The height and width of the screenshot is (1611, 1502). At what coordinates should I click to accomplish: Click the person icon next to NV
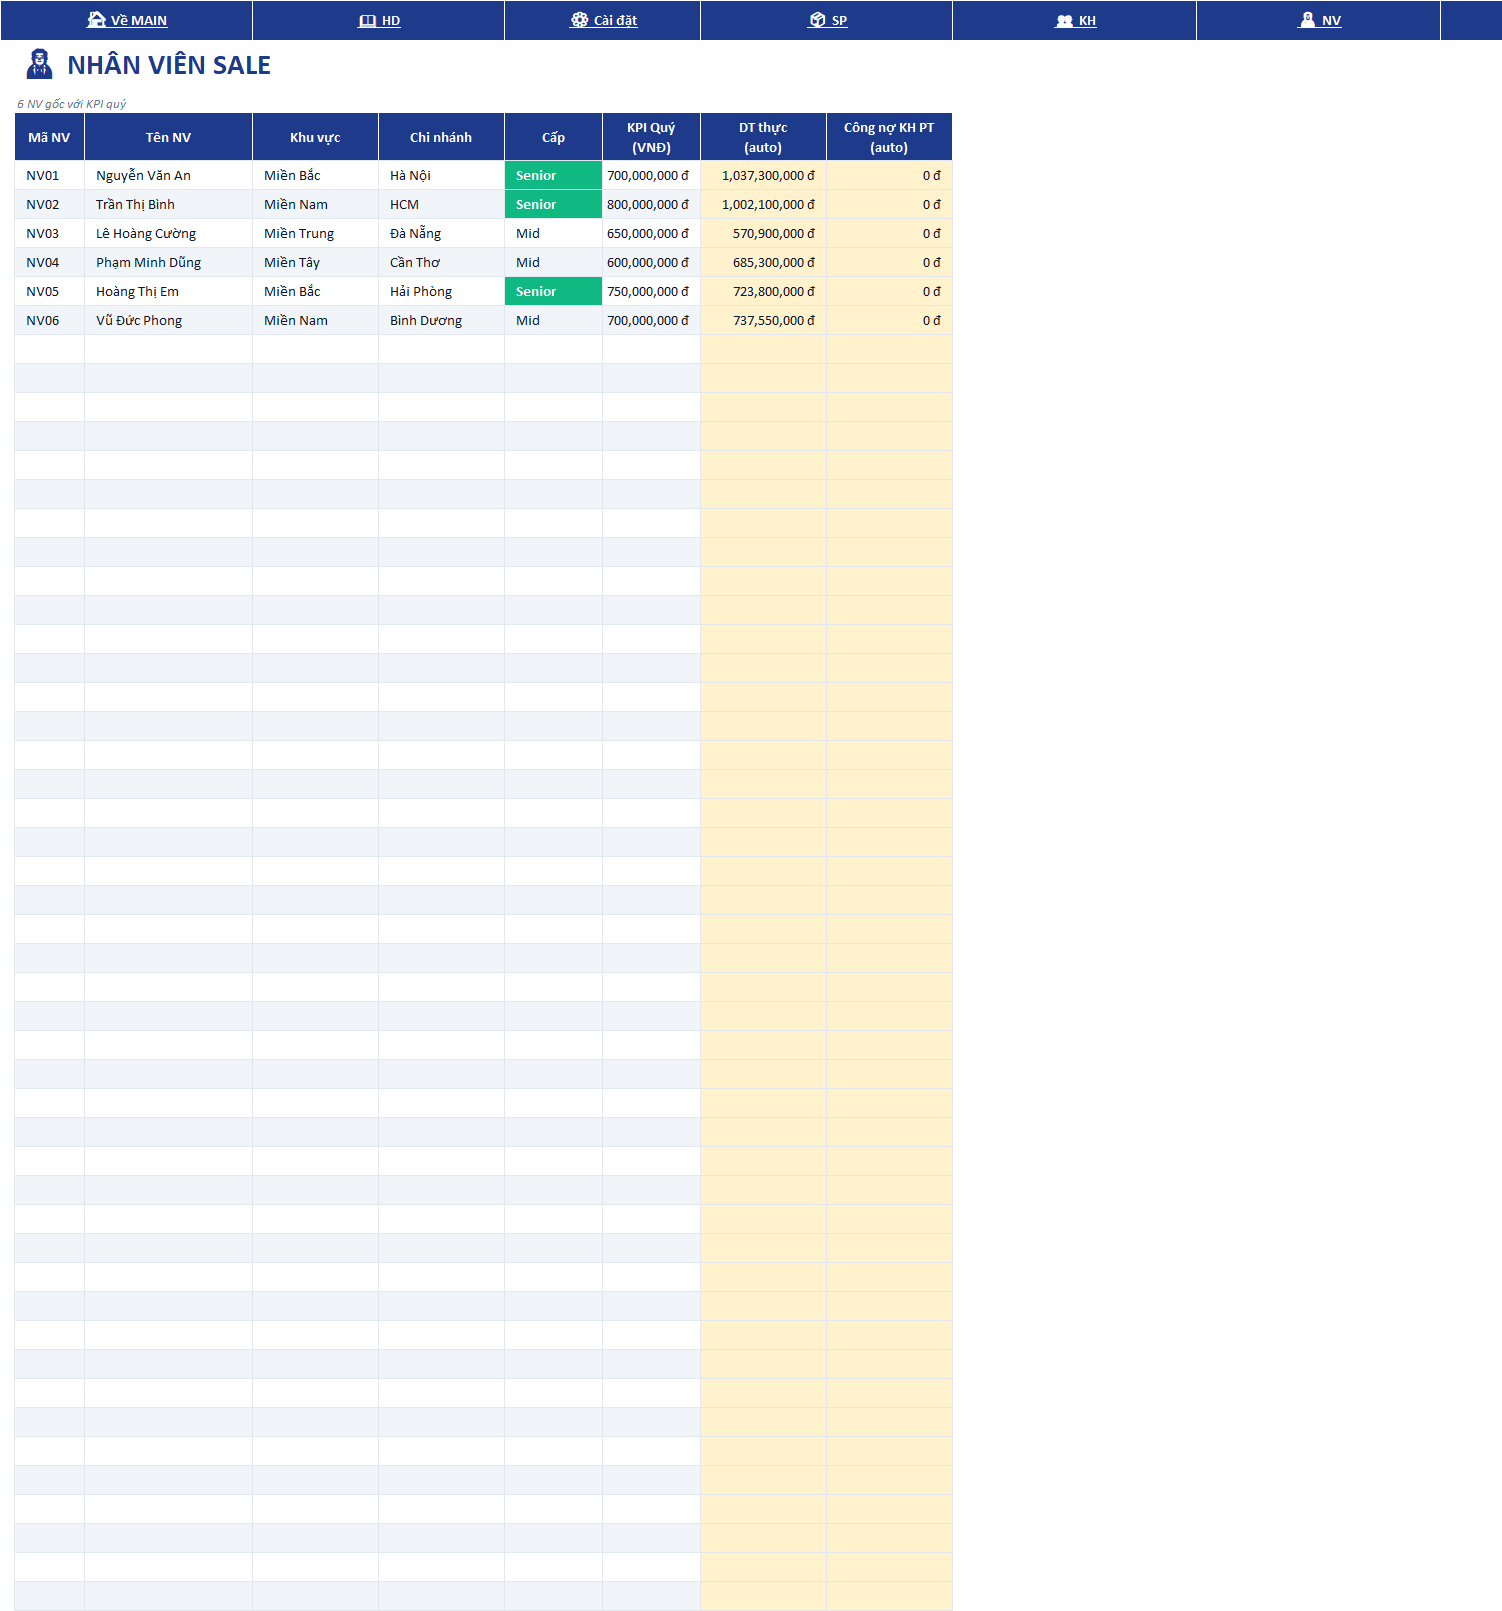(x=1307, y=19)
